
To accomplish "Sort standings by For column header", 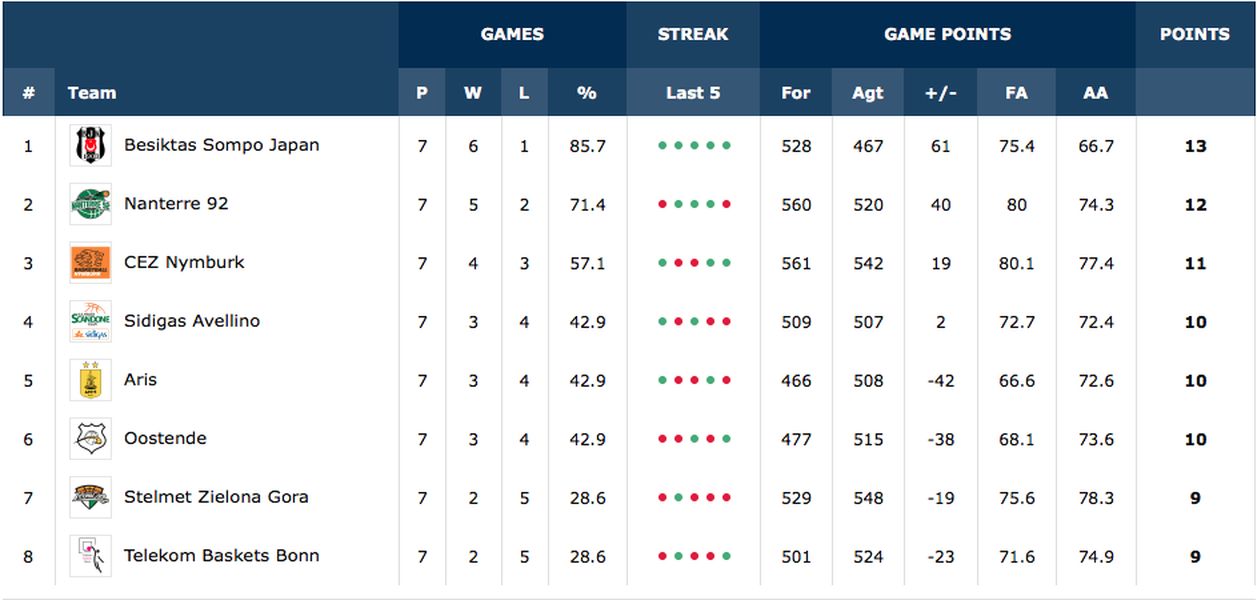I will click(796, 93).
